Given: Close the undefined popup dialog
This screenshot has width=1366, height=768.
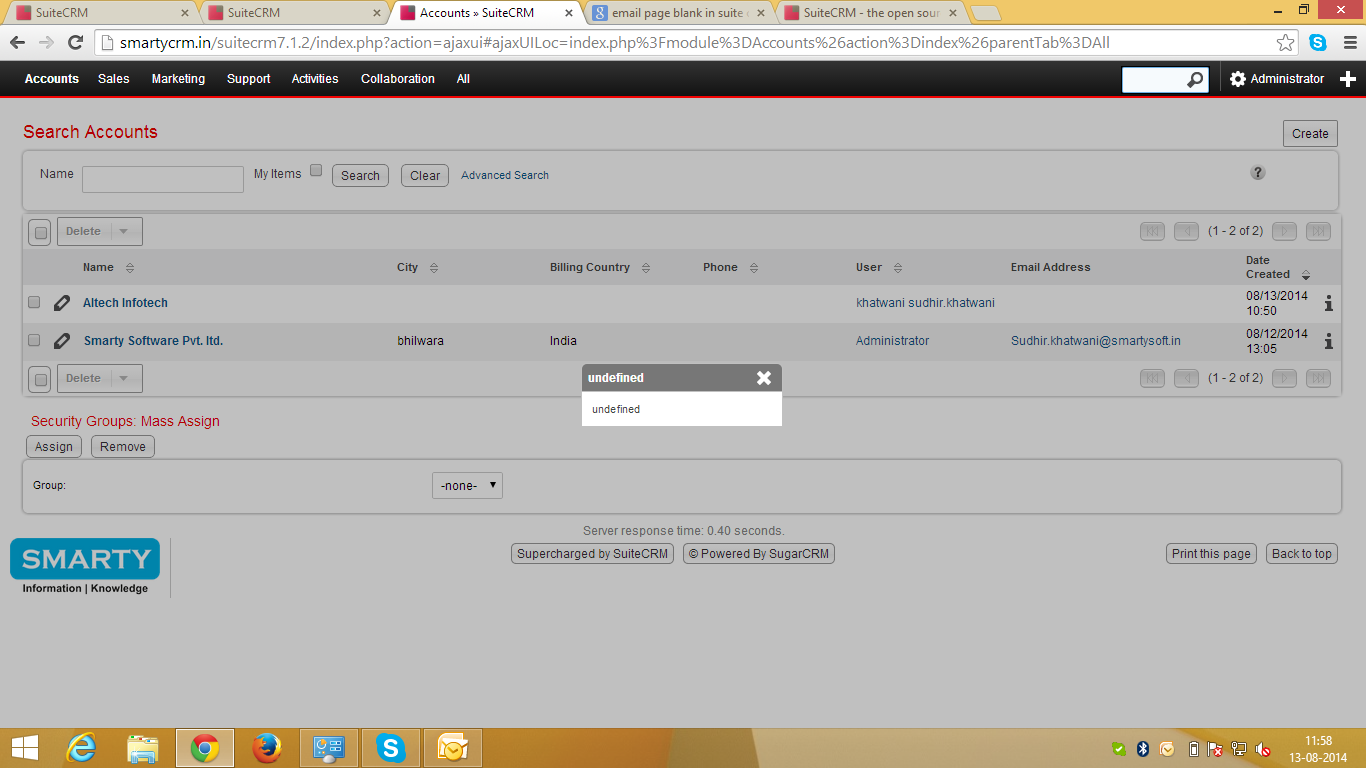Looking at the screenshot, I should 764,378.
